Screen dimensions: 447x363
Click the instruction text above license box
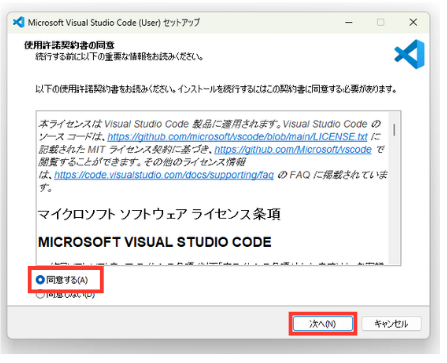pyautogui.click(x=216, y=89)
